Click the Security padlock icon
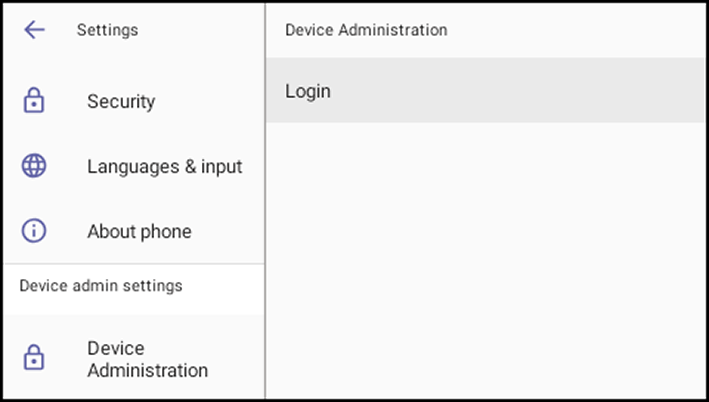 tap(34, 100)
